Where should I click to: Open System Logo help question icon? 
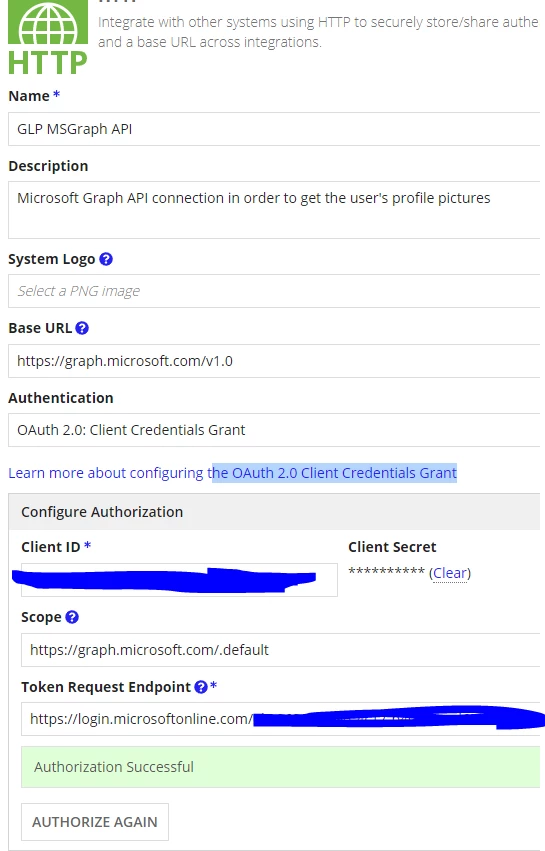click(x=106, y=259)
